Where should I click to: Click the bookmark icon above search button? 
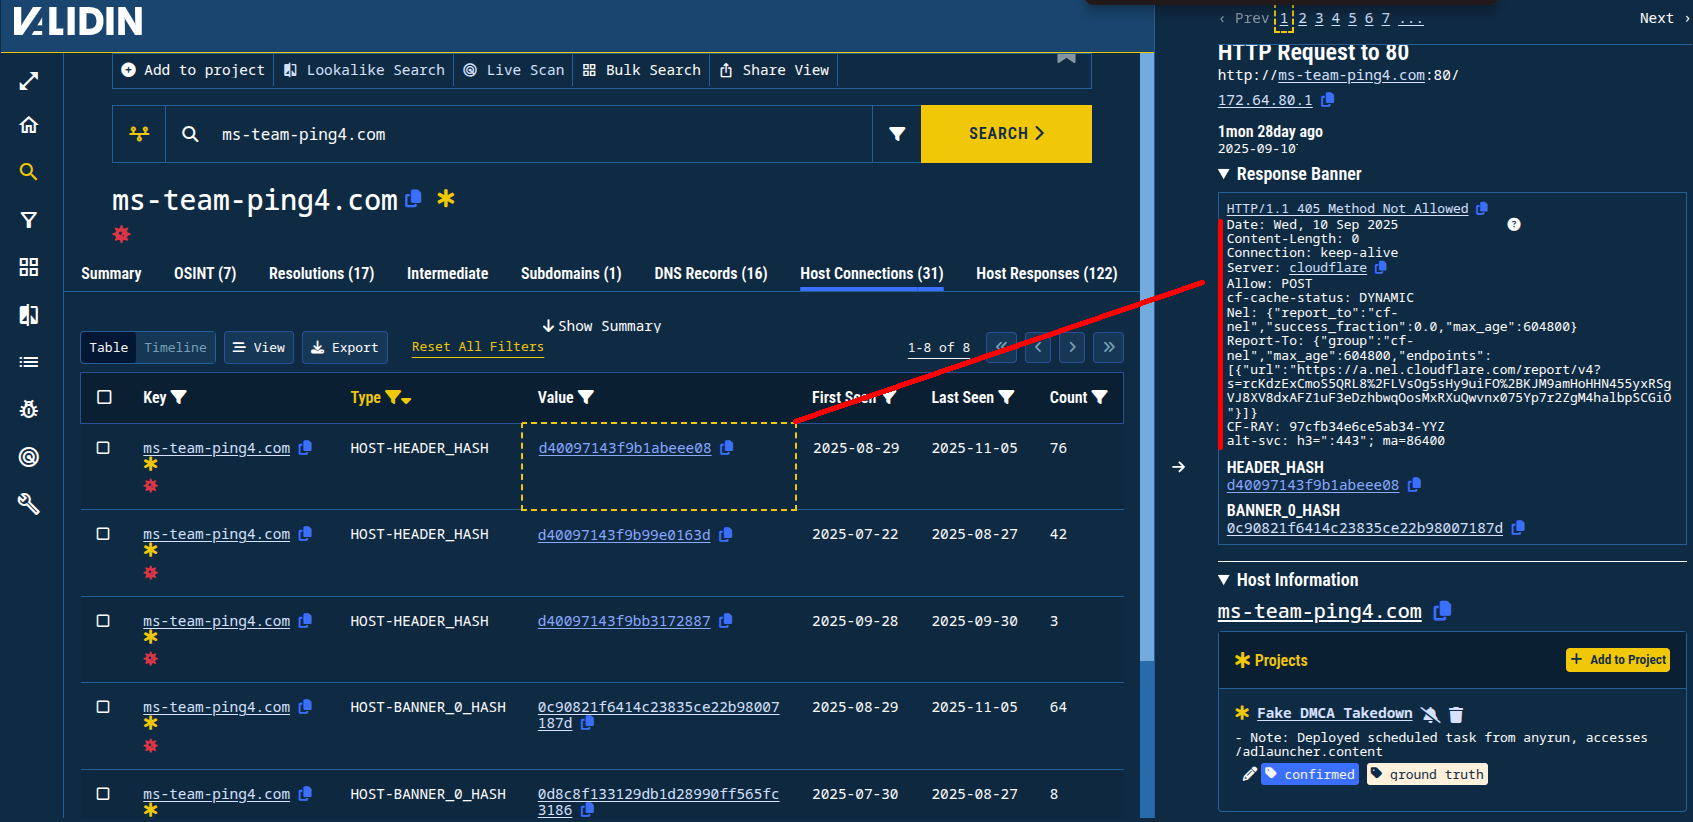coord(1067,58)
